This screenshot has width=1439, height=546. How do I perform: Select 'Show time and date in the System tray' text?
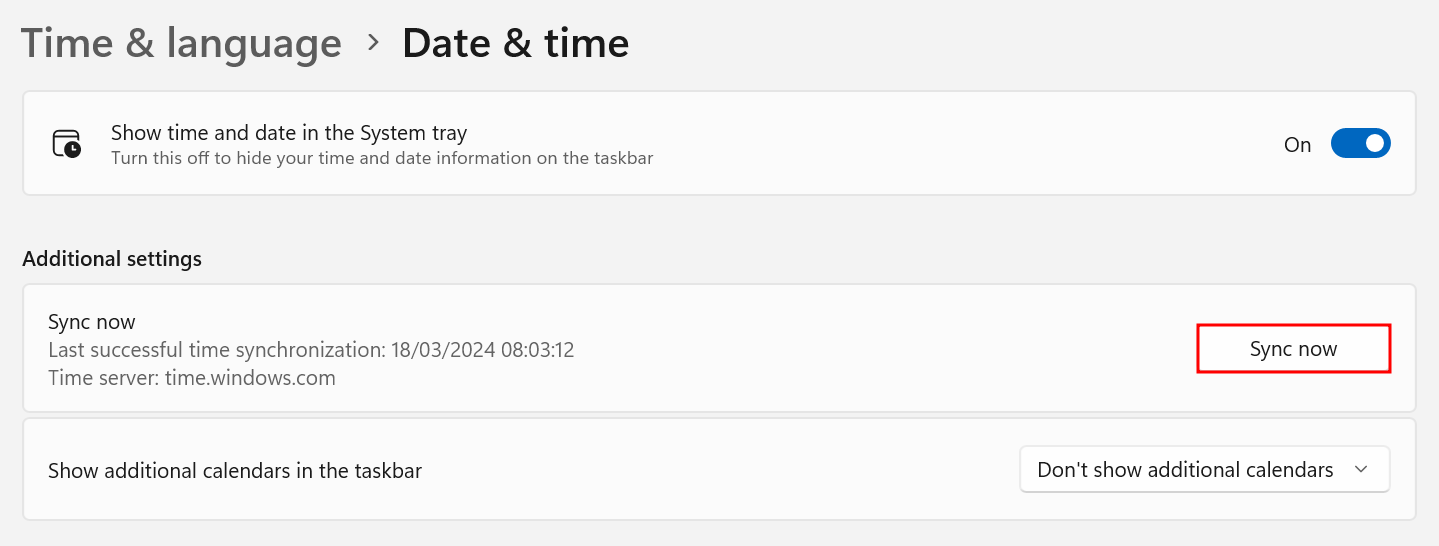point(289,133)
